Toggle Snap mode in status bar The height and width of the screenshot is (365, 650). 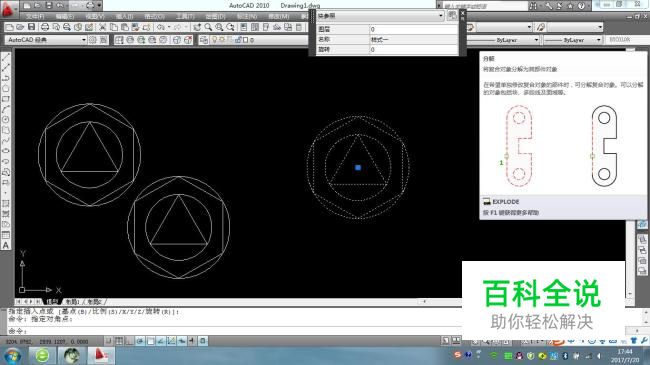click(x=109, y=341)
